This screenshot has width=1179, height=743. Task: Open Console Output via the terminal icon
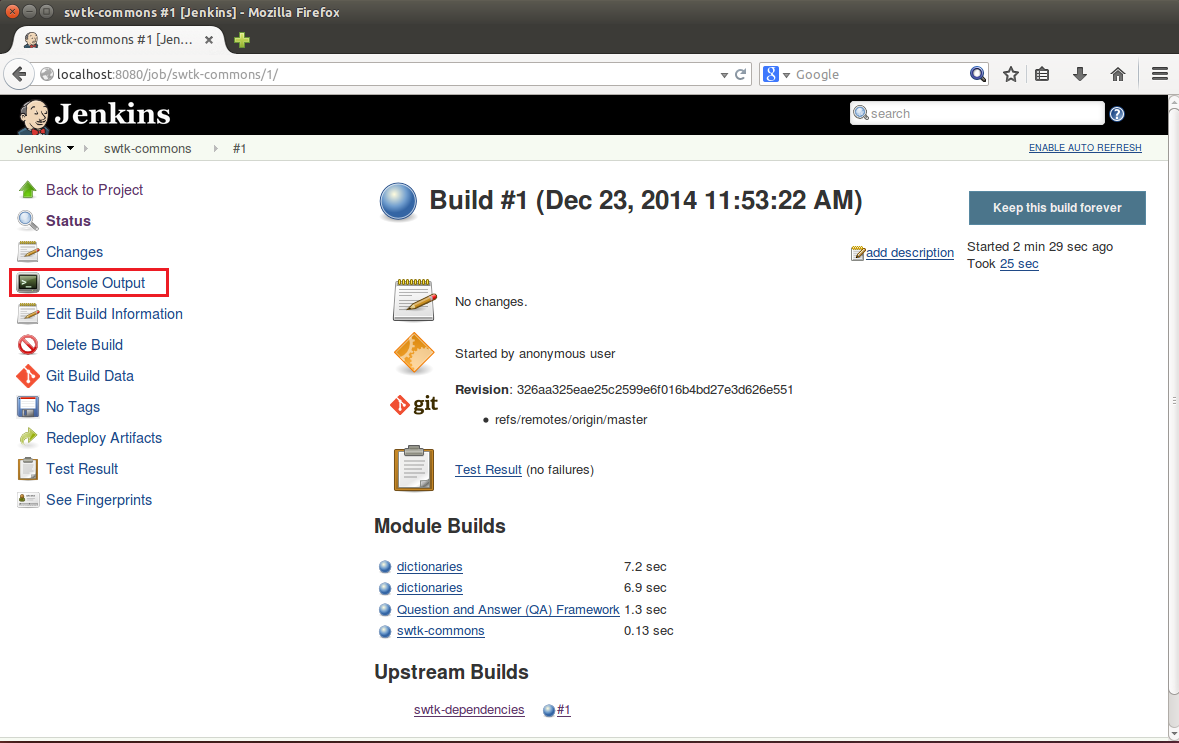(x=27, y=283)
